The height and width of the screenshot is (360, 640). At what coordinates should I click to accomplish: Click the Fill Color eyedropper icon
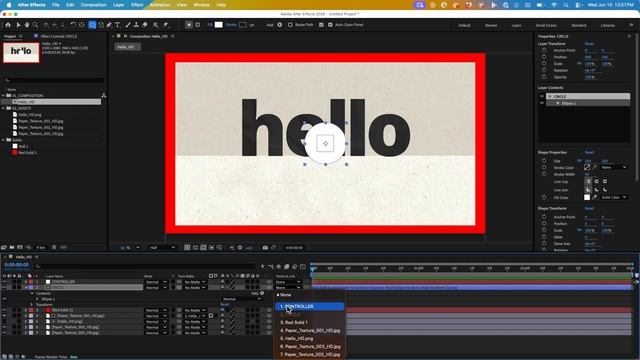coord(595,197)
